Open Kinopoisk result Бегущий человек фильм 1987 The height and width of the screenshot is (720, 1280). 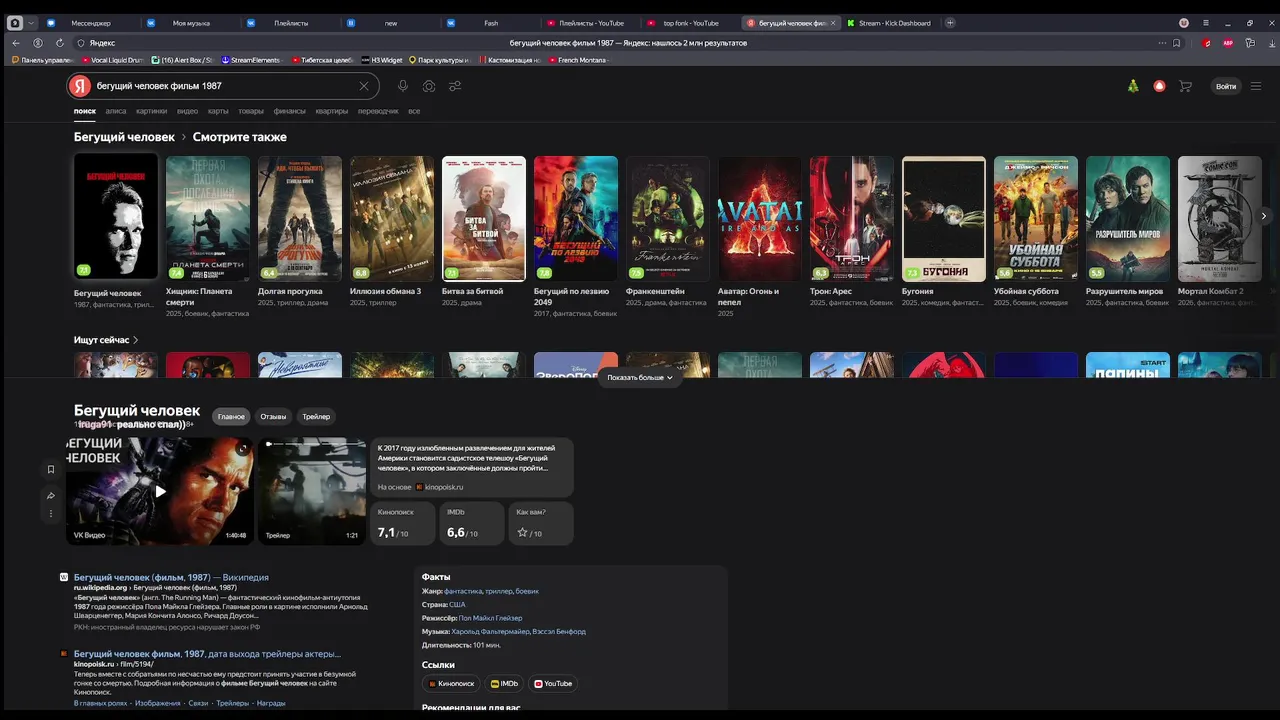(x=207, y=653)
